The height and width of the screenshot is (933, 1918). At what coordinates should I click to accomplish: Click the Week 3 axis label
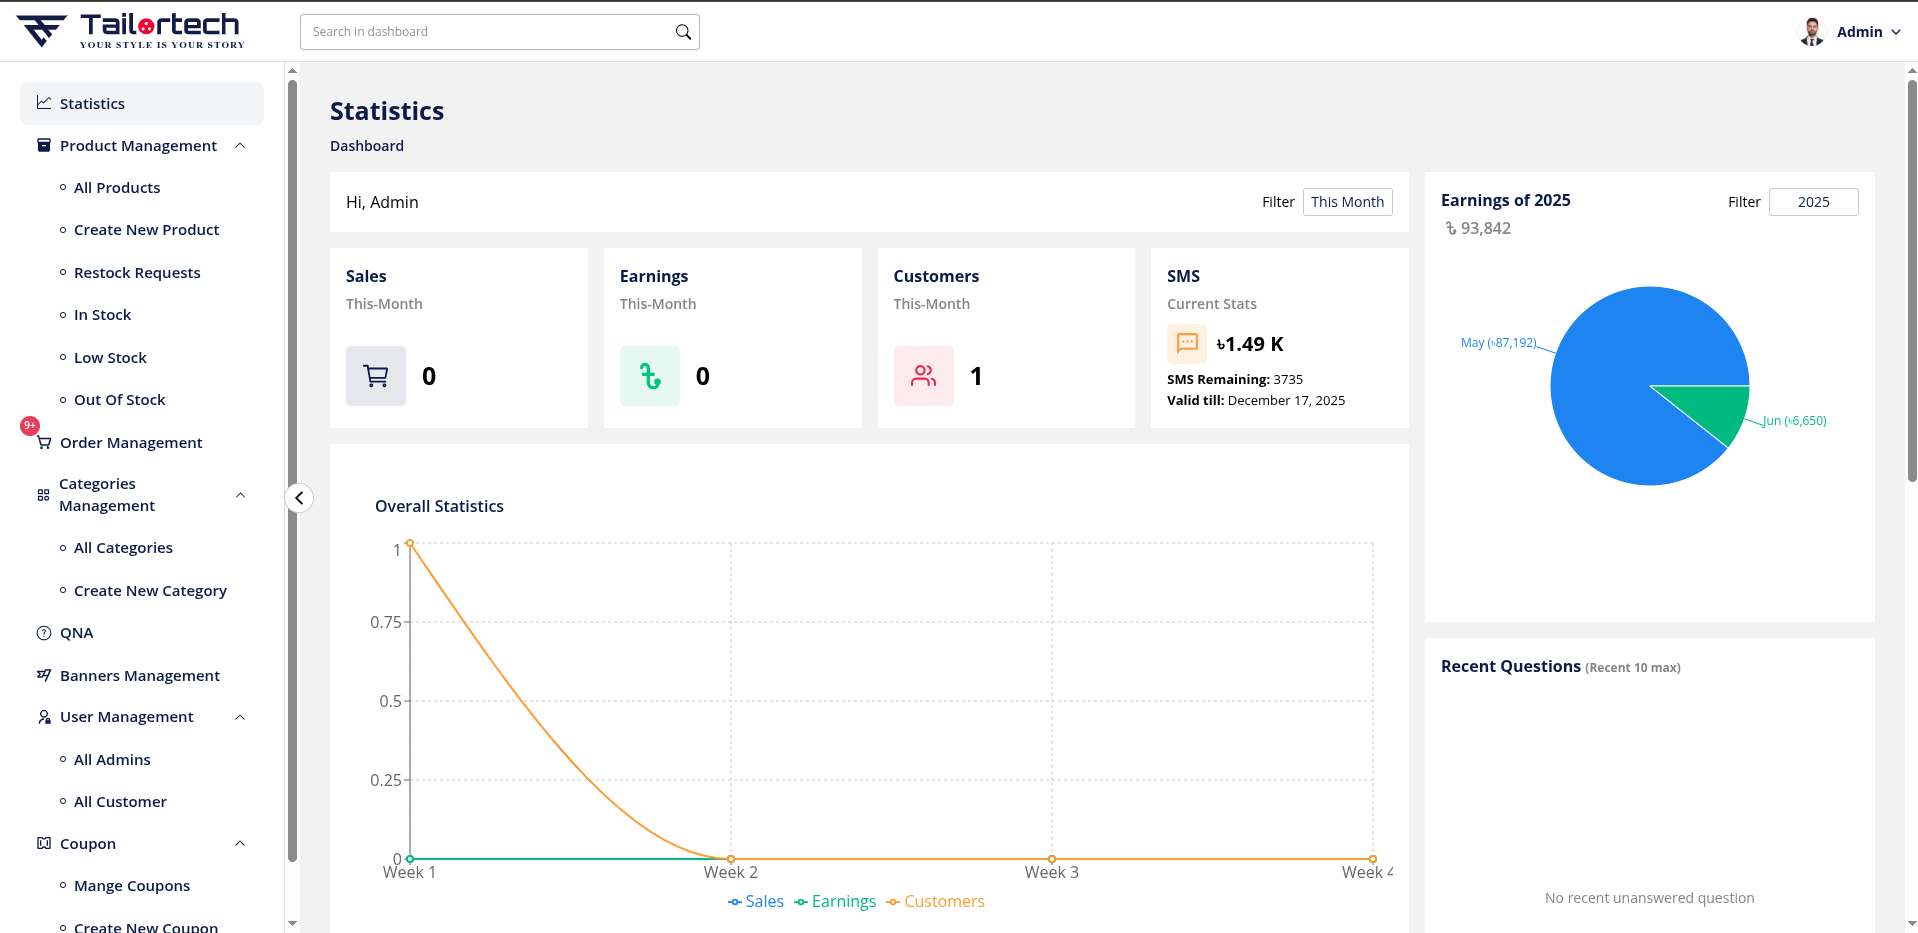(x=1051, y=873)
